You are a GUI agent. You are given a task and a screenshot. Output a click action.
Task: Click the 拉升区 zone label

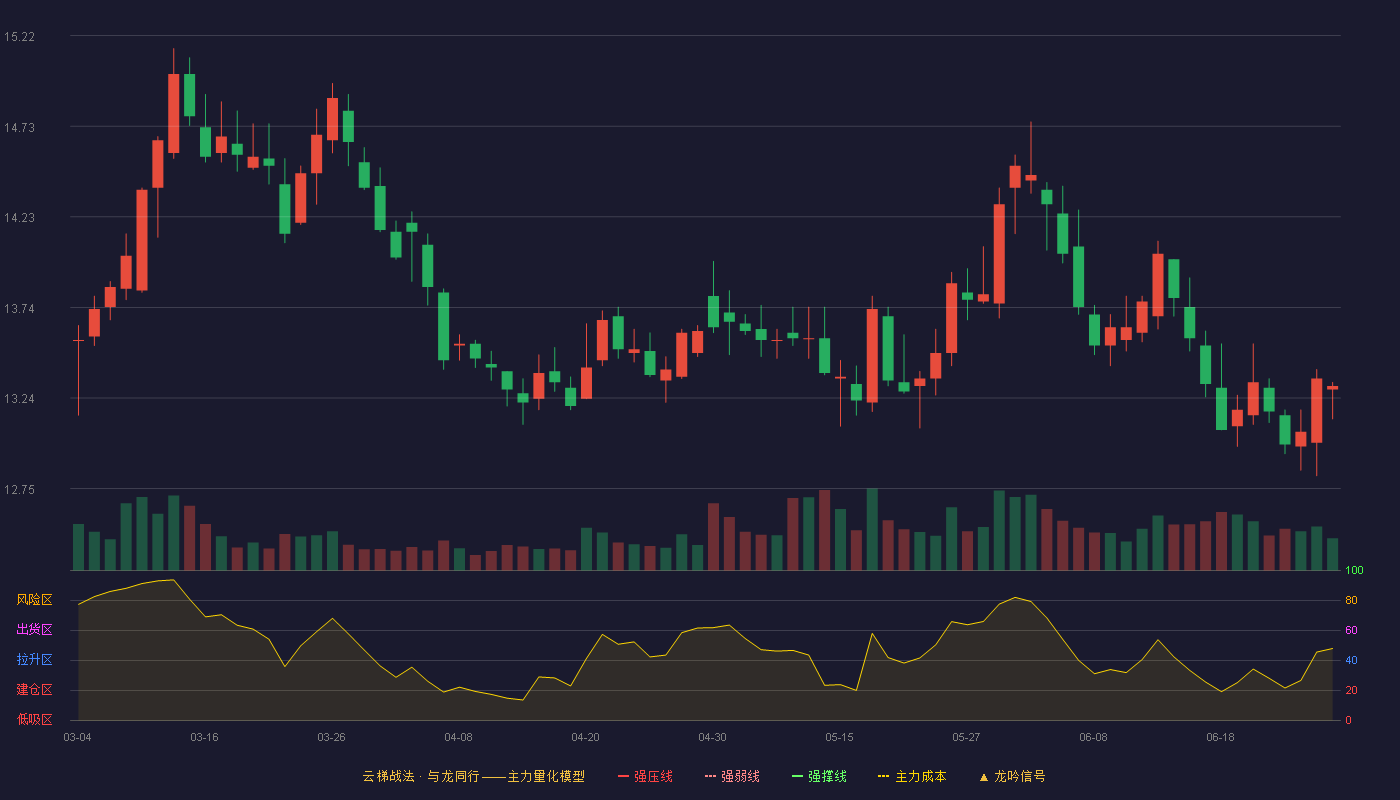tap(34, 660)
